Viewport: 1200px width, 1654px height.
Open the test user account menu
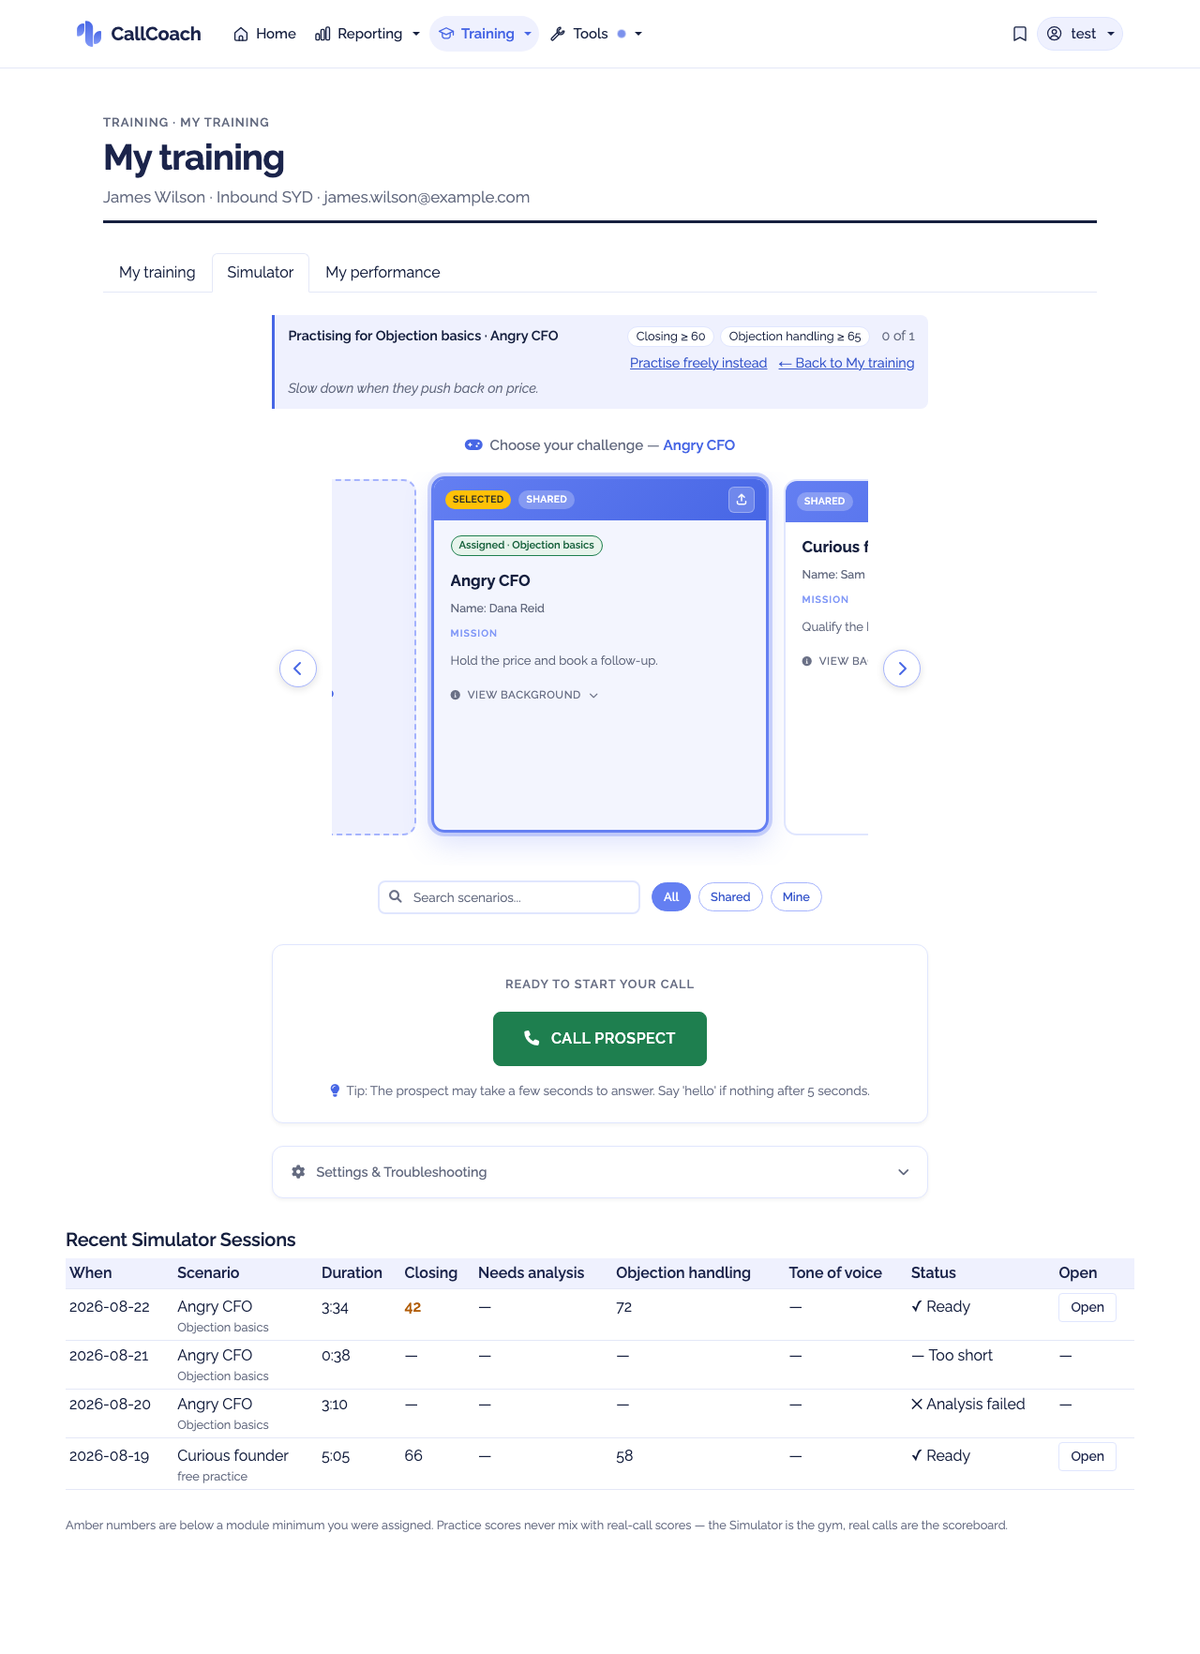pyautogui.click(x=1080, y=34)
